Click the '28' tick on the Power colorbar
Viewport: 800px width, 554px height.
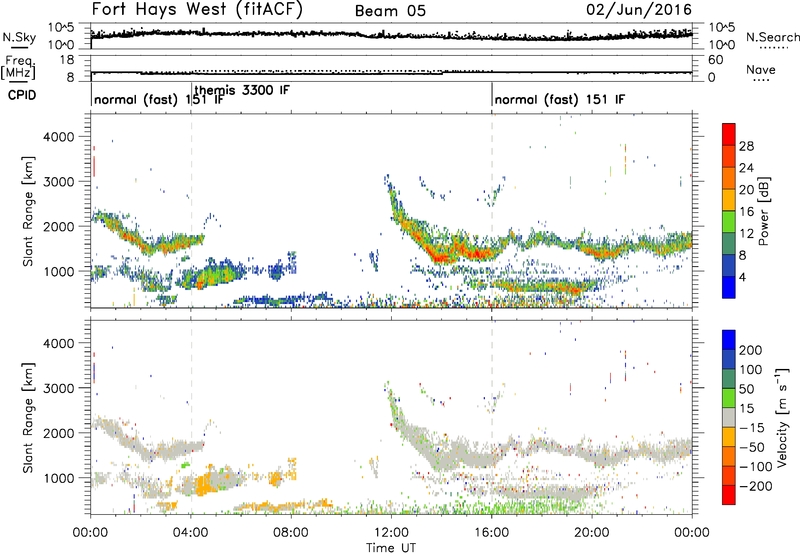pyautogui.click(x=746, y=146)
